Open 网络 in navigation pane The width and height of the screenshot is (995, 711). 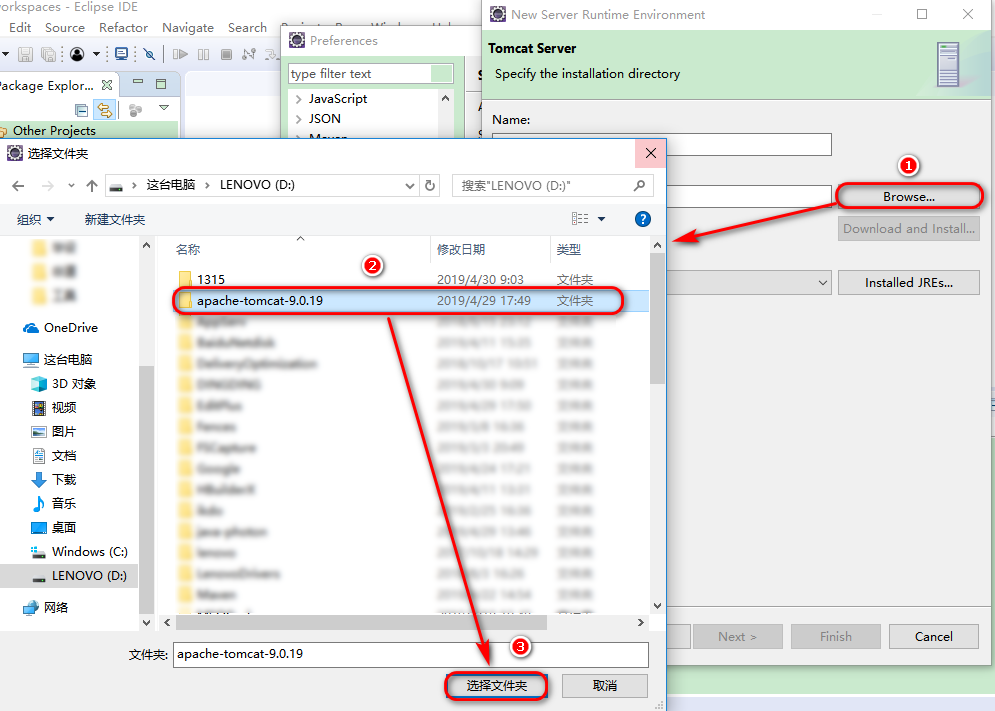pos(46,608)
